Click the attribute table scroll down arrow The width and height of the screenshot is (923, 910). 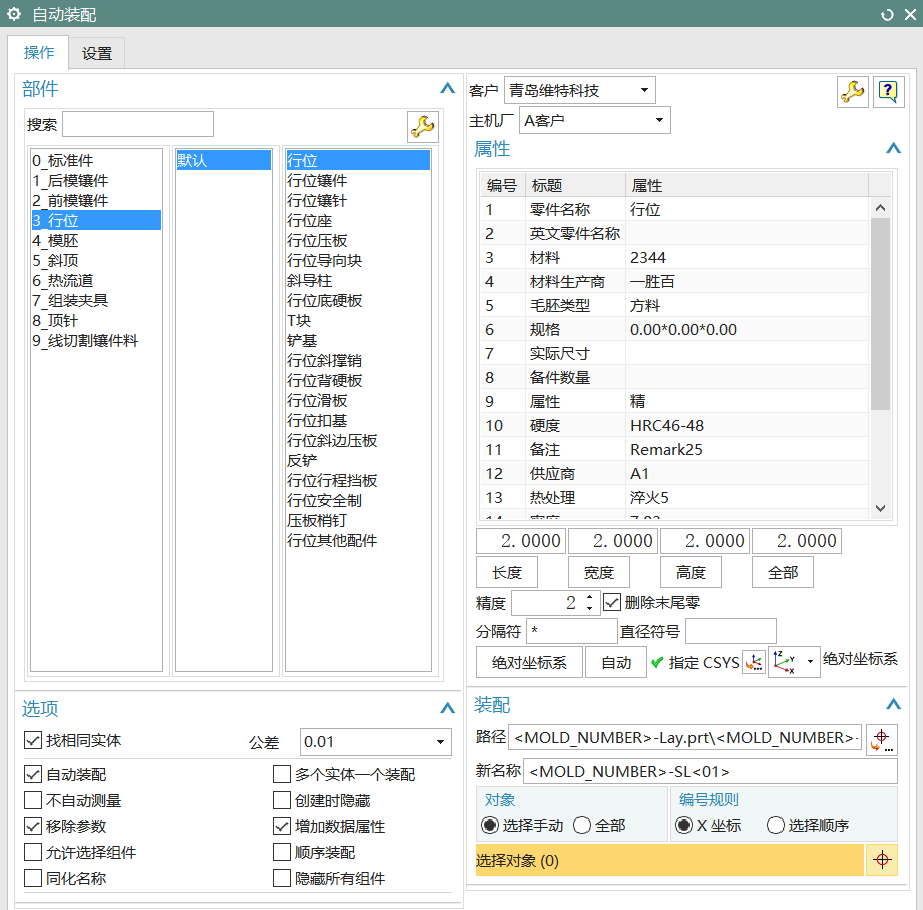coord(880,508)
